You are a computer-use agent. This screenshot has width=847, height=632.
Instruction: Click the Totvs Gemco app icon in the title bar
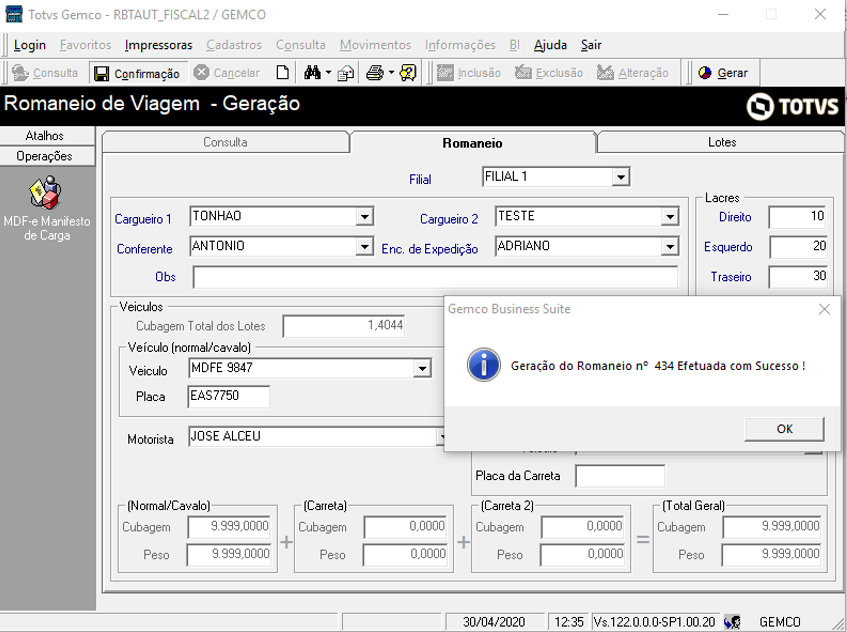[x=14, y=15]
